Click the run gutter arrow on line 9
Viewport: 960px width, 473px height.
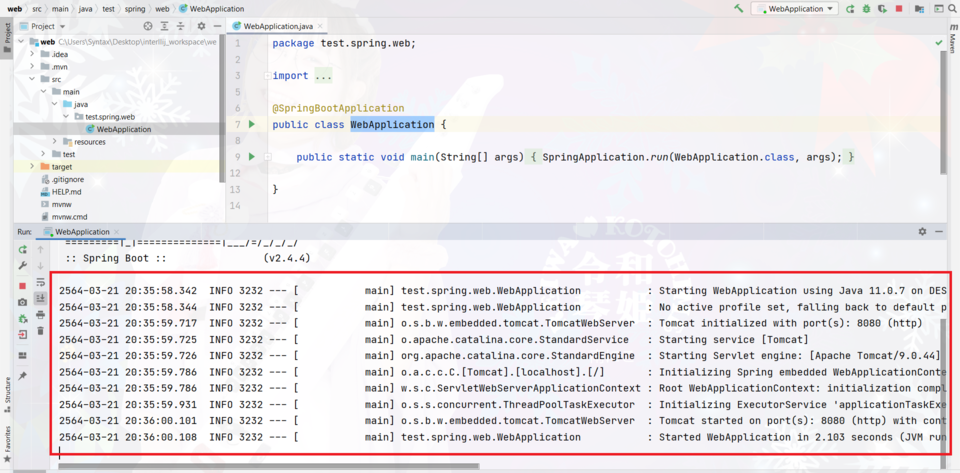251,157
